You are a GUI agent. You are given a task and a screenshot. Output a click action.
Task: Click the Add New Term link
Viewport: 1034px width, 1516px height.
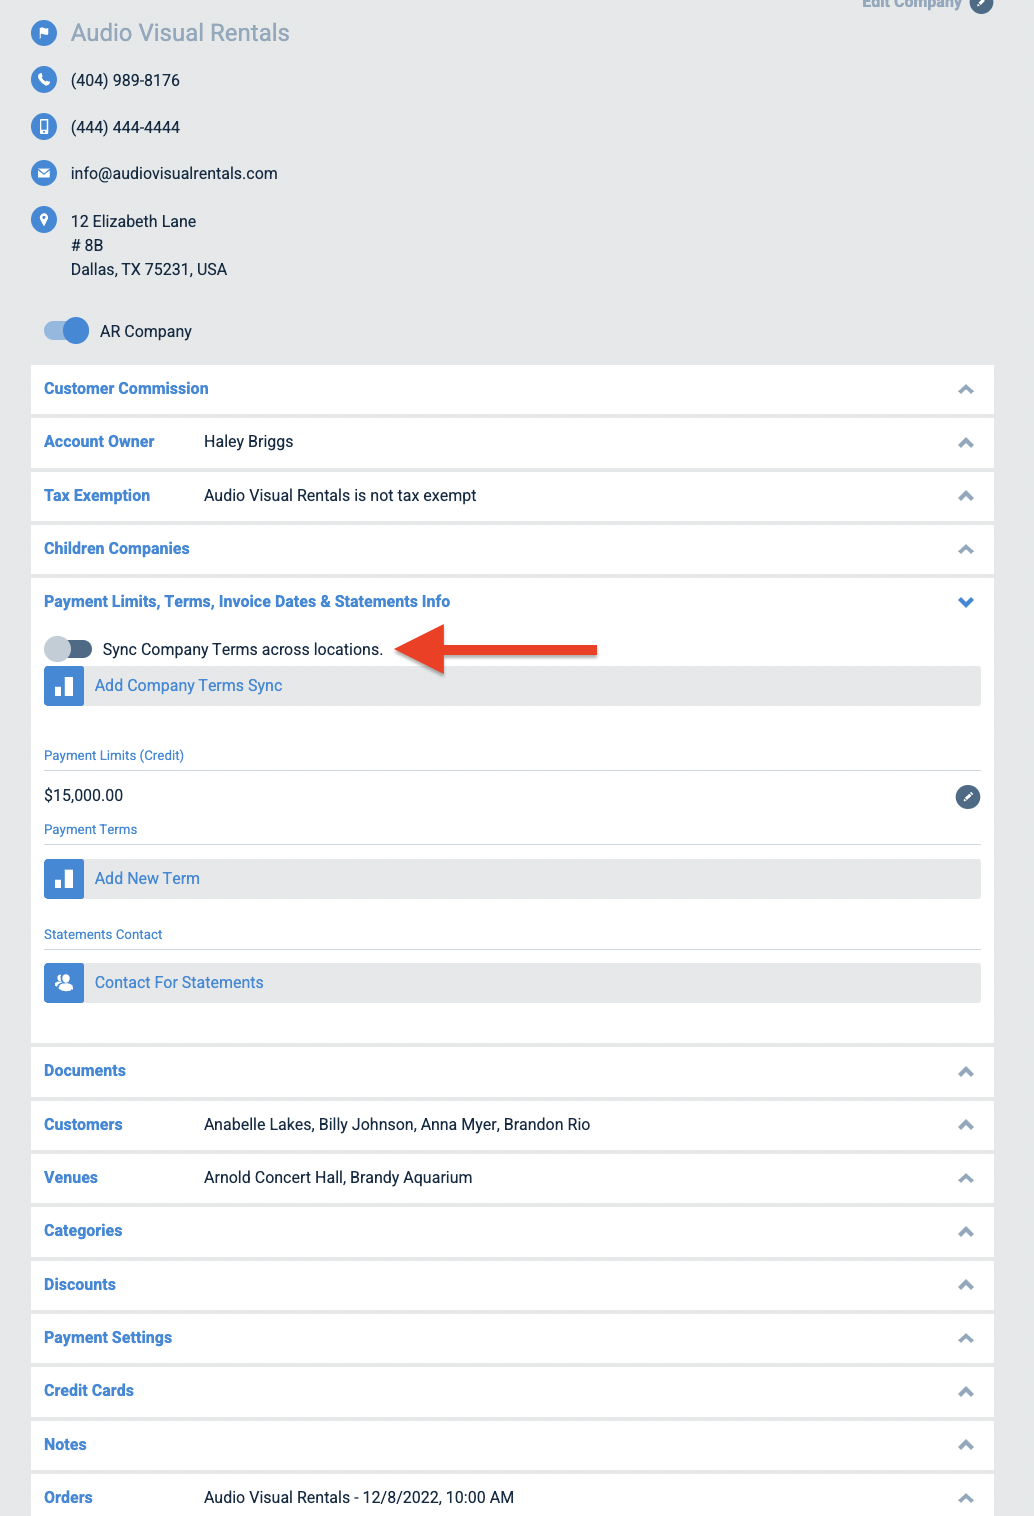pyautogui.click(x=147, y=878)
